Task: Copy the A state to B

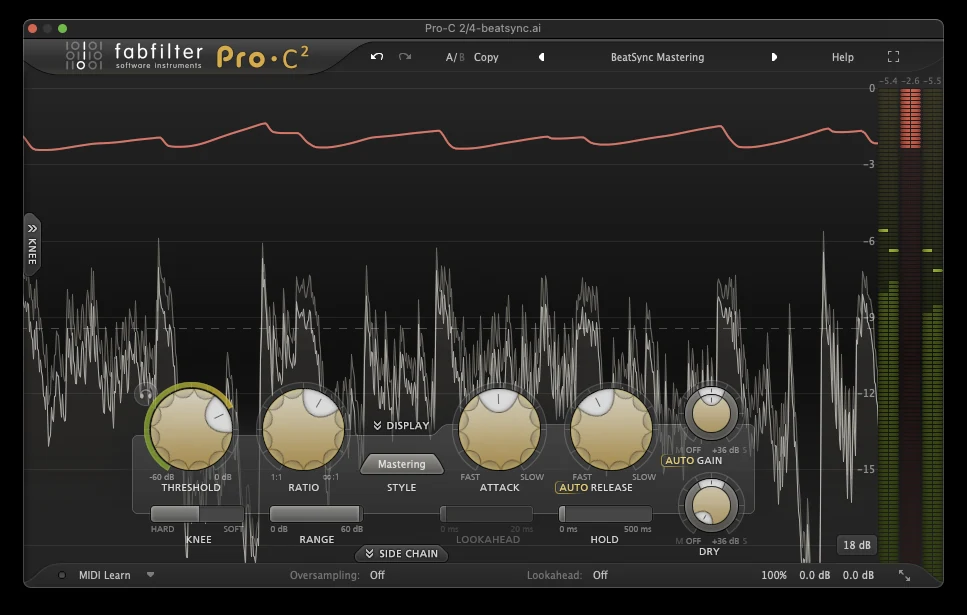Action: click(486, 57)
